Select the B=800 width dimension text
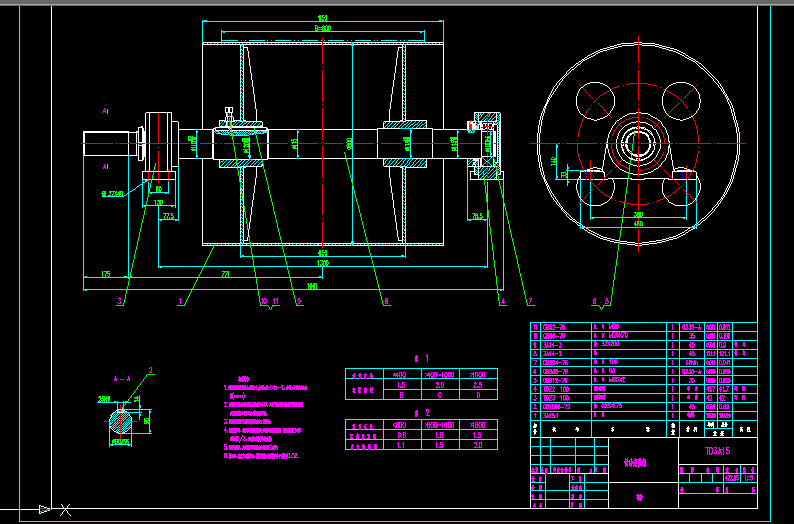Viewport: 794px width, 524px height. (x=323, y=29)
